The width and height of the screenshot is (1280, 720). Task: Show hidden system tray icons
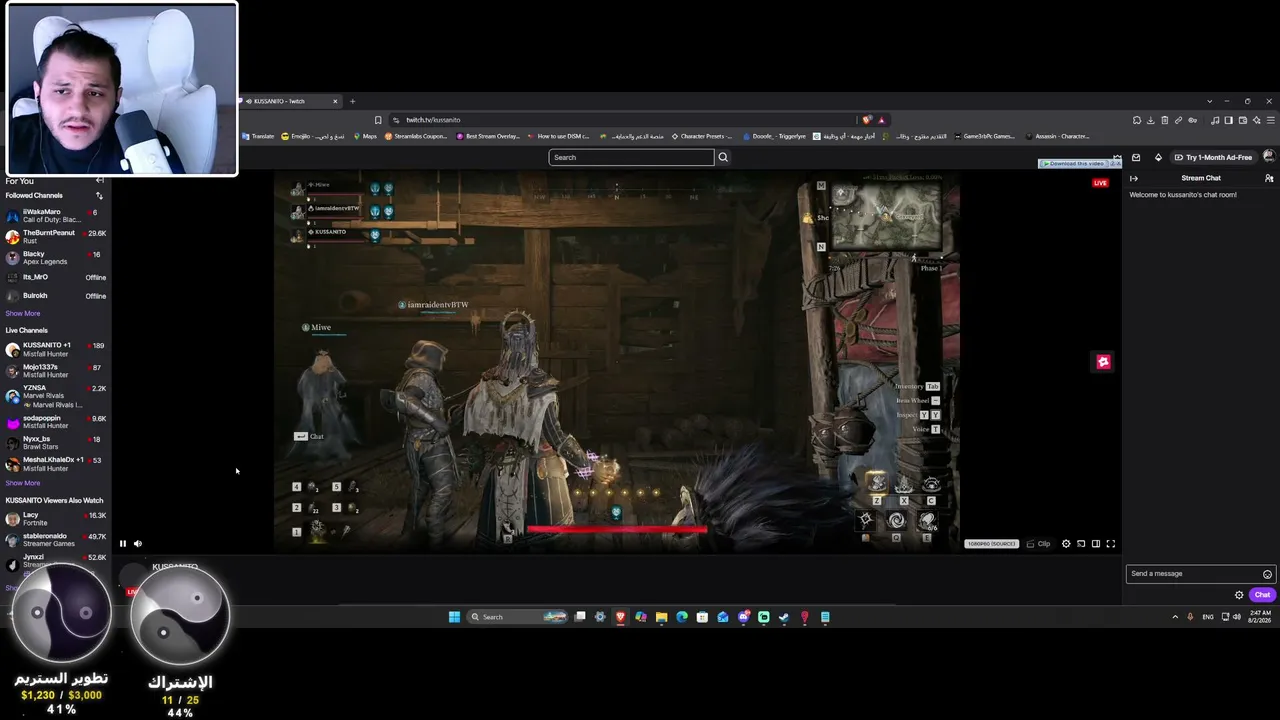pyautogui.click(x=1175, y=617)
